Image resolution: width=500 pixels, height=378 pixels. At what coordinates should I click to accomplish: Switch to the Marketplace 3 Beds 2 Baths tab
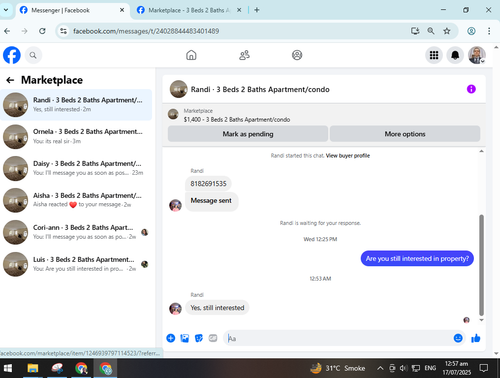pos(189,10)
